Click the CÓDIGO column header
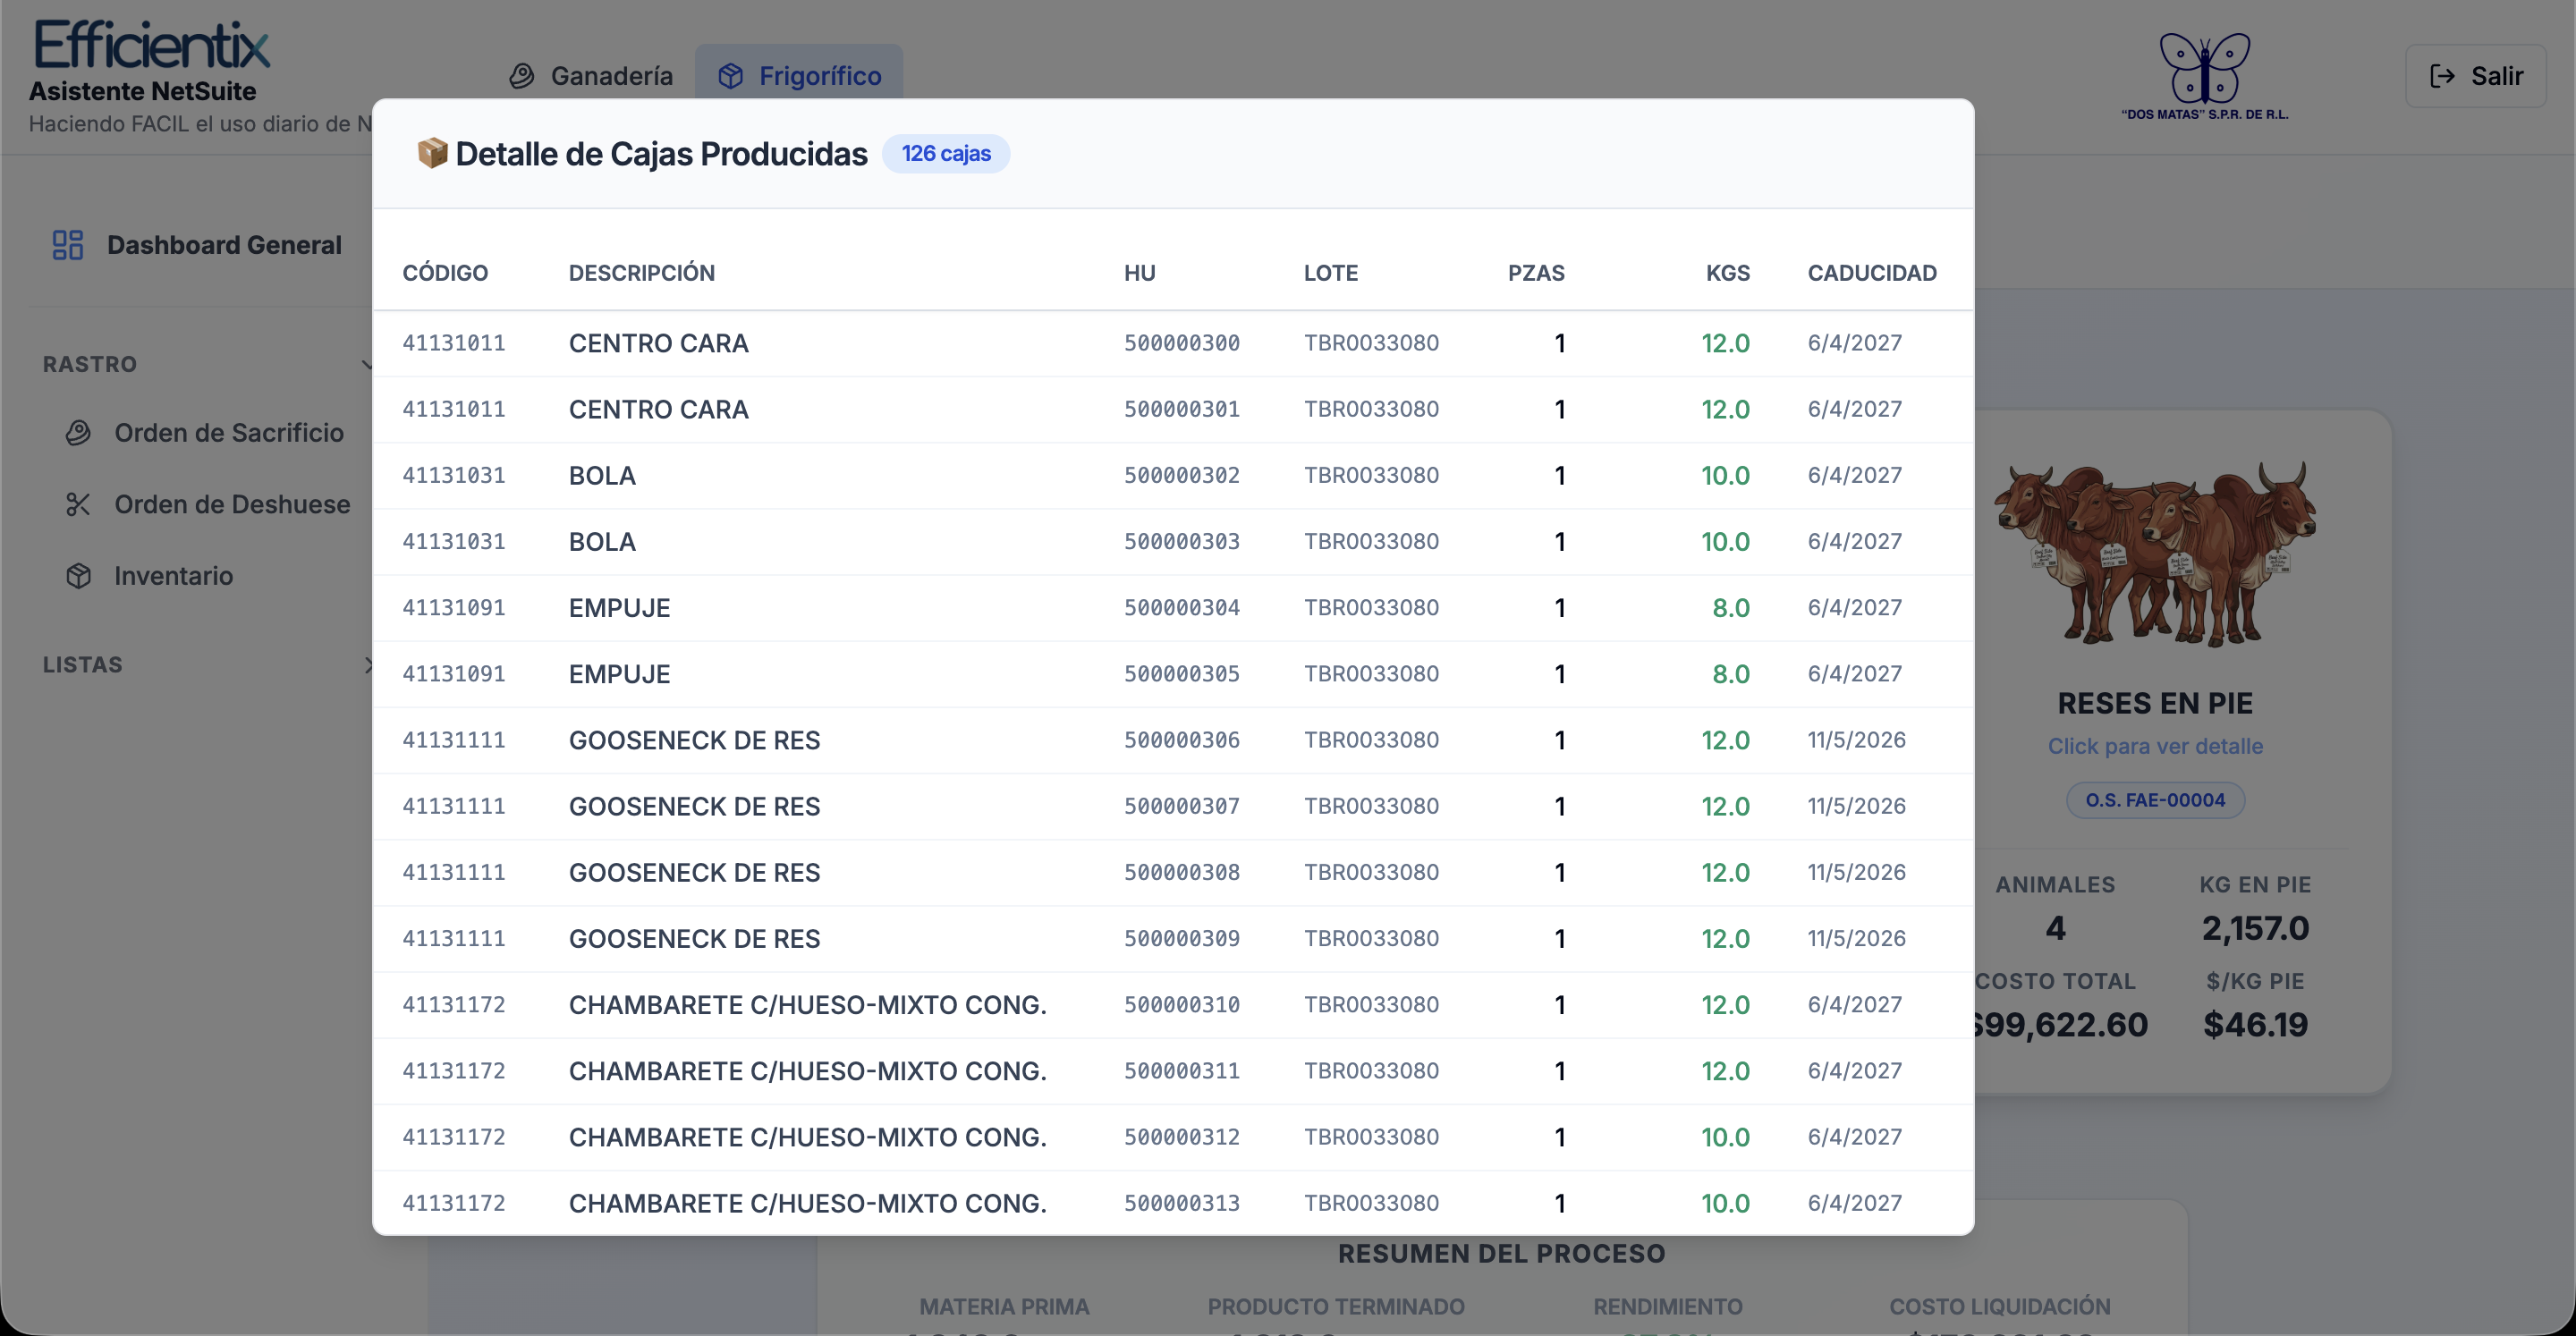This screenshot has width=2576, height=1336. pyautogui.click(x=445, y=273)
